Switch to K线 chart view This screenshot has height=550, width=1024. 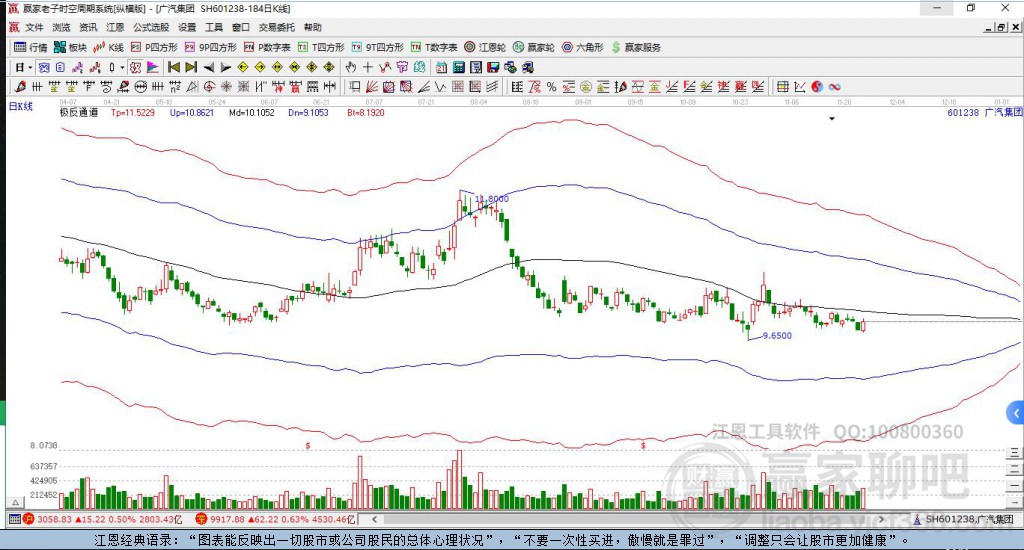click(x=108, y=48)
